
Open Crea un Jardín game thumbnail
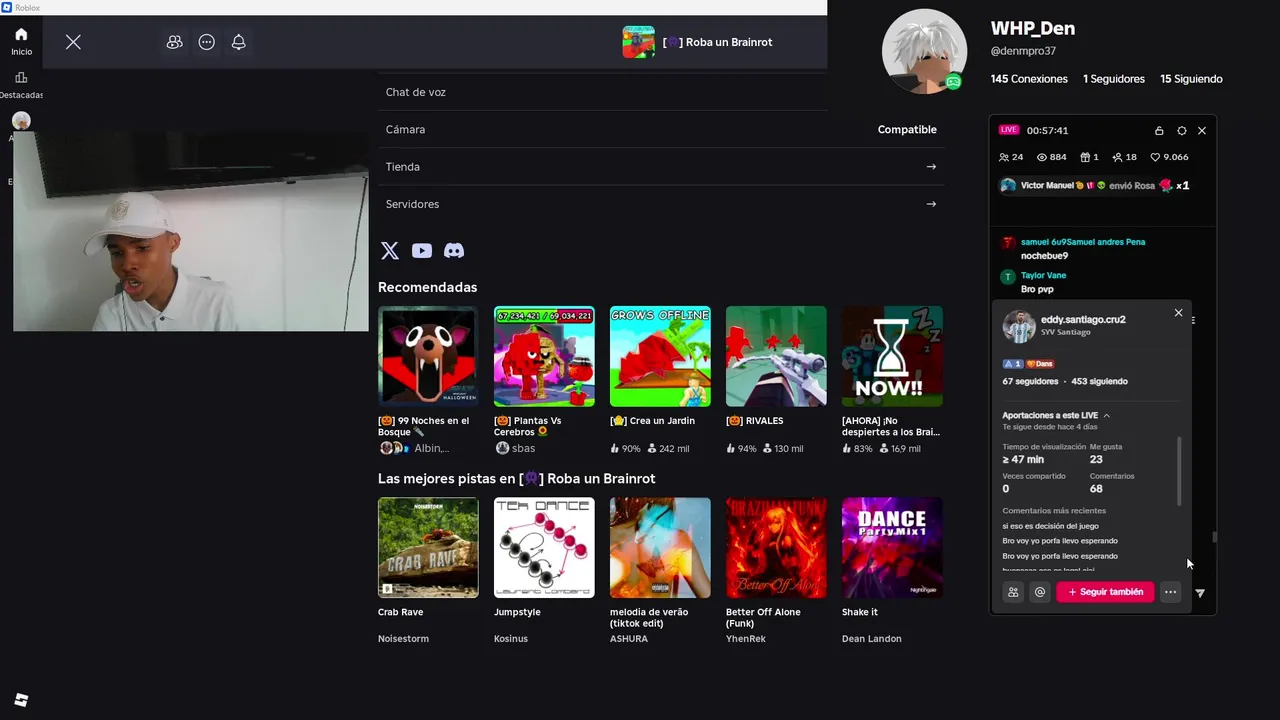pos(660,356)
